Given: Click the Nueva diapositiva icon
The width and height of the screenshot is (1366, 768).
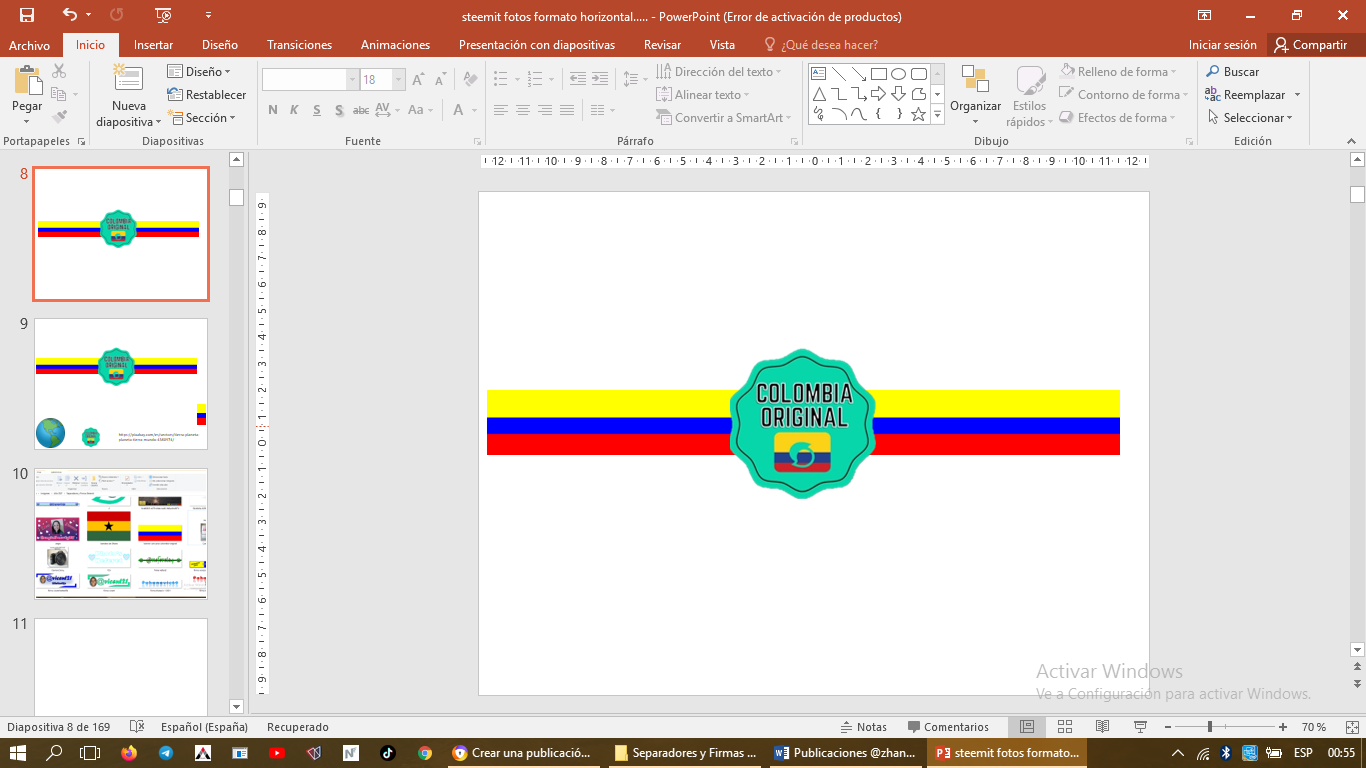Looking at the screenshot, I should click(x=128, y=79).
